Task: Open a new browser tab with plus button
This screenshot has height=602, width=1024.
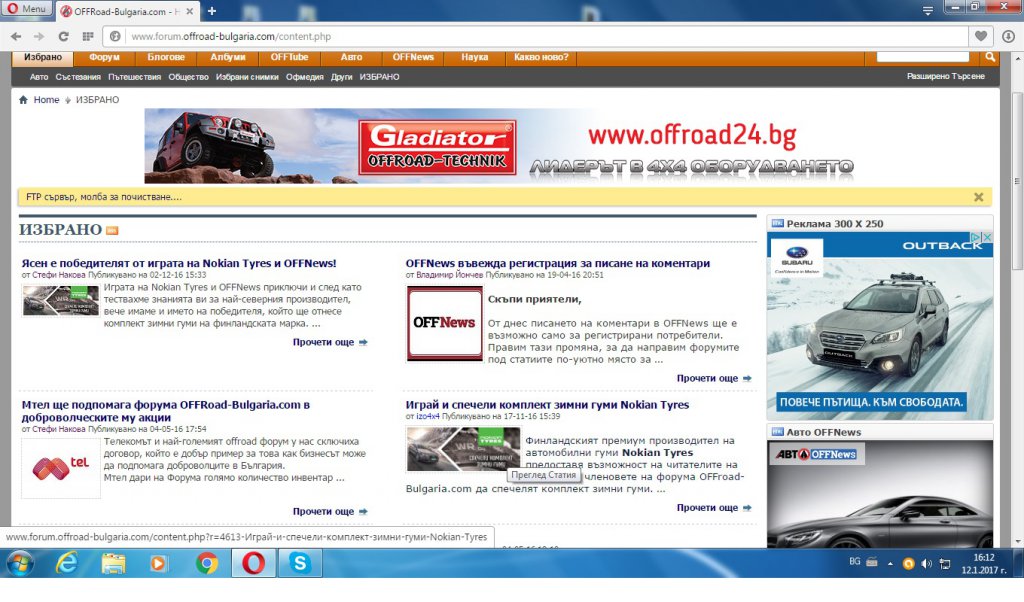Action: pos(212,11)
